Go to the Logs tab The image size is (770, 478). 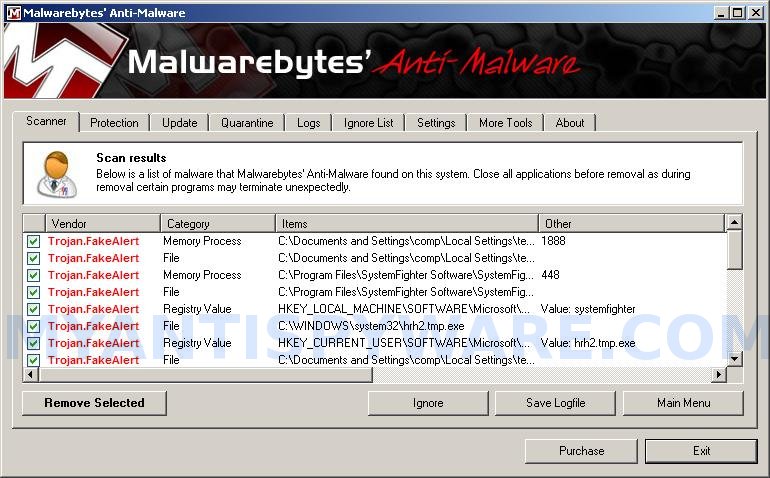click(308, 123)
